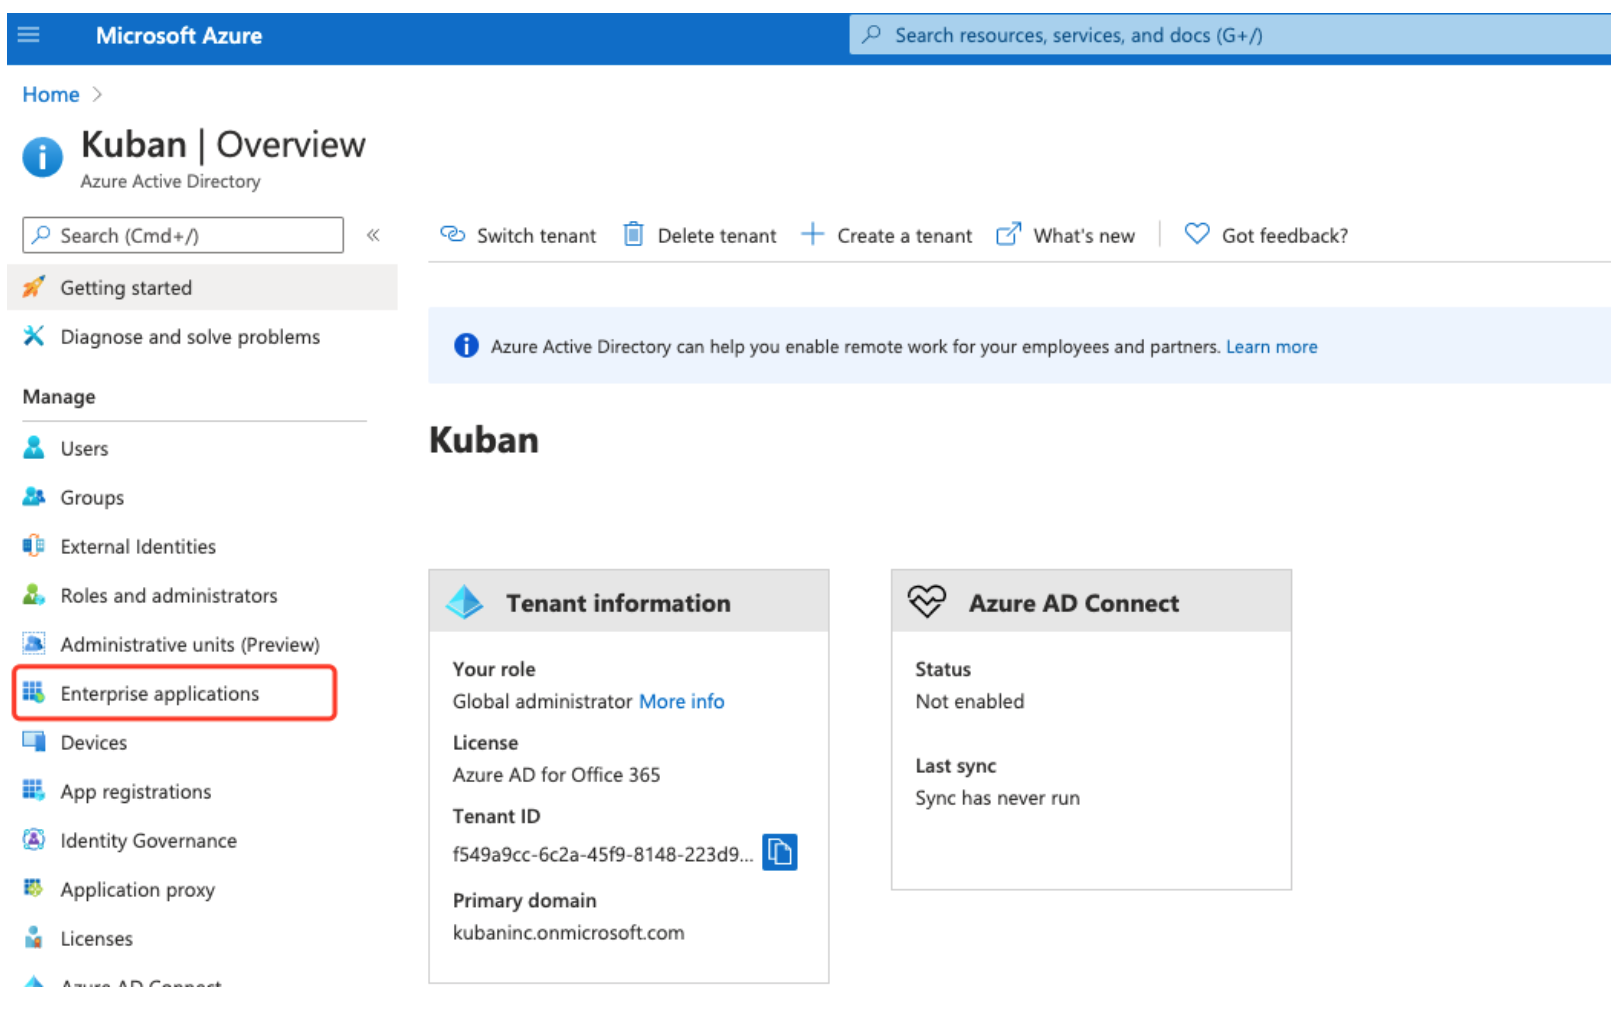Click the search magnifier icon in top bar
The width and height of the screenshot is (1622, 1012).
tap(872, 35)
